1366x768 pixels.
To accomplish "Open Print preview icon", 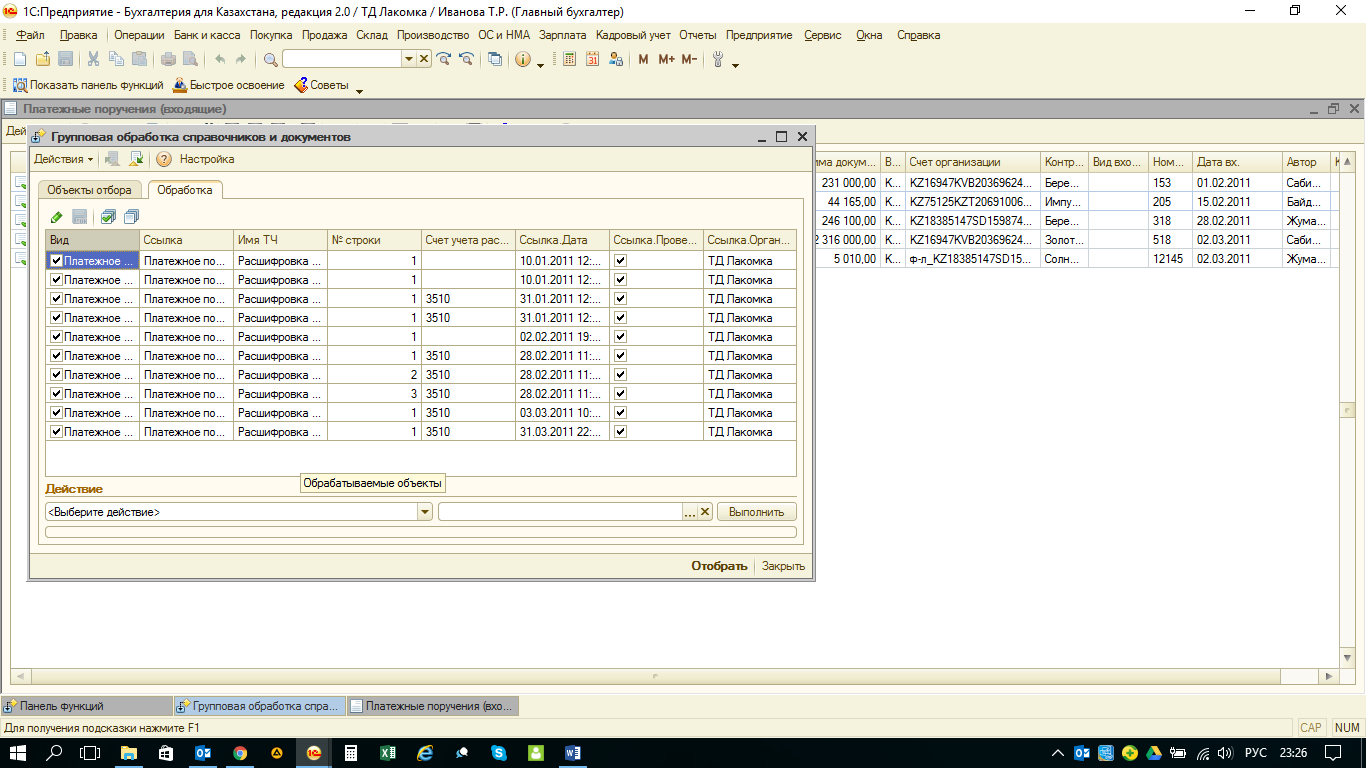I will 189,60.
